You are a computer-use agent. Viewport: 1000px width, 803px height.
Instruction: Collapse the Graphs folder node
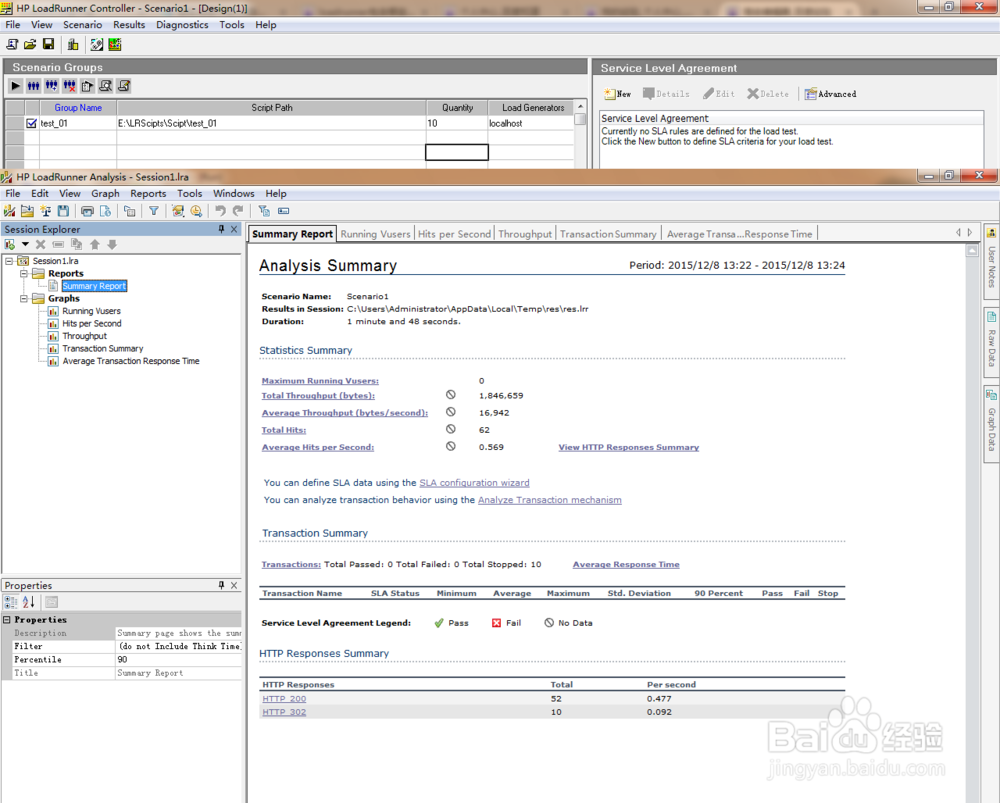(24, 298)
